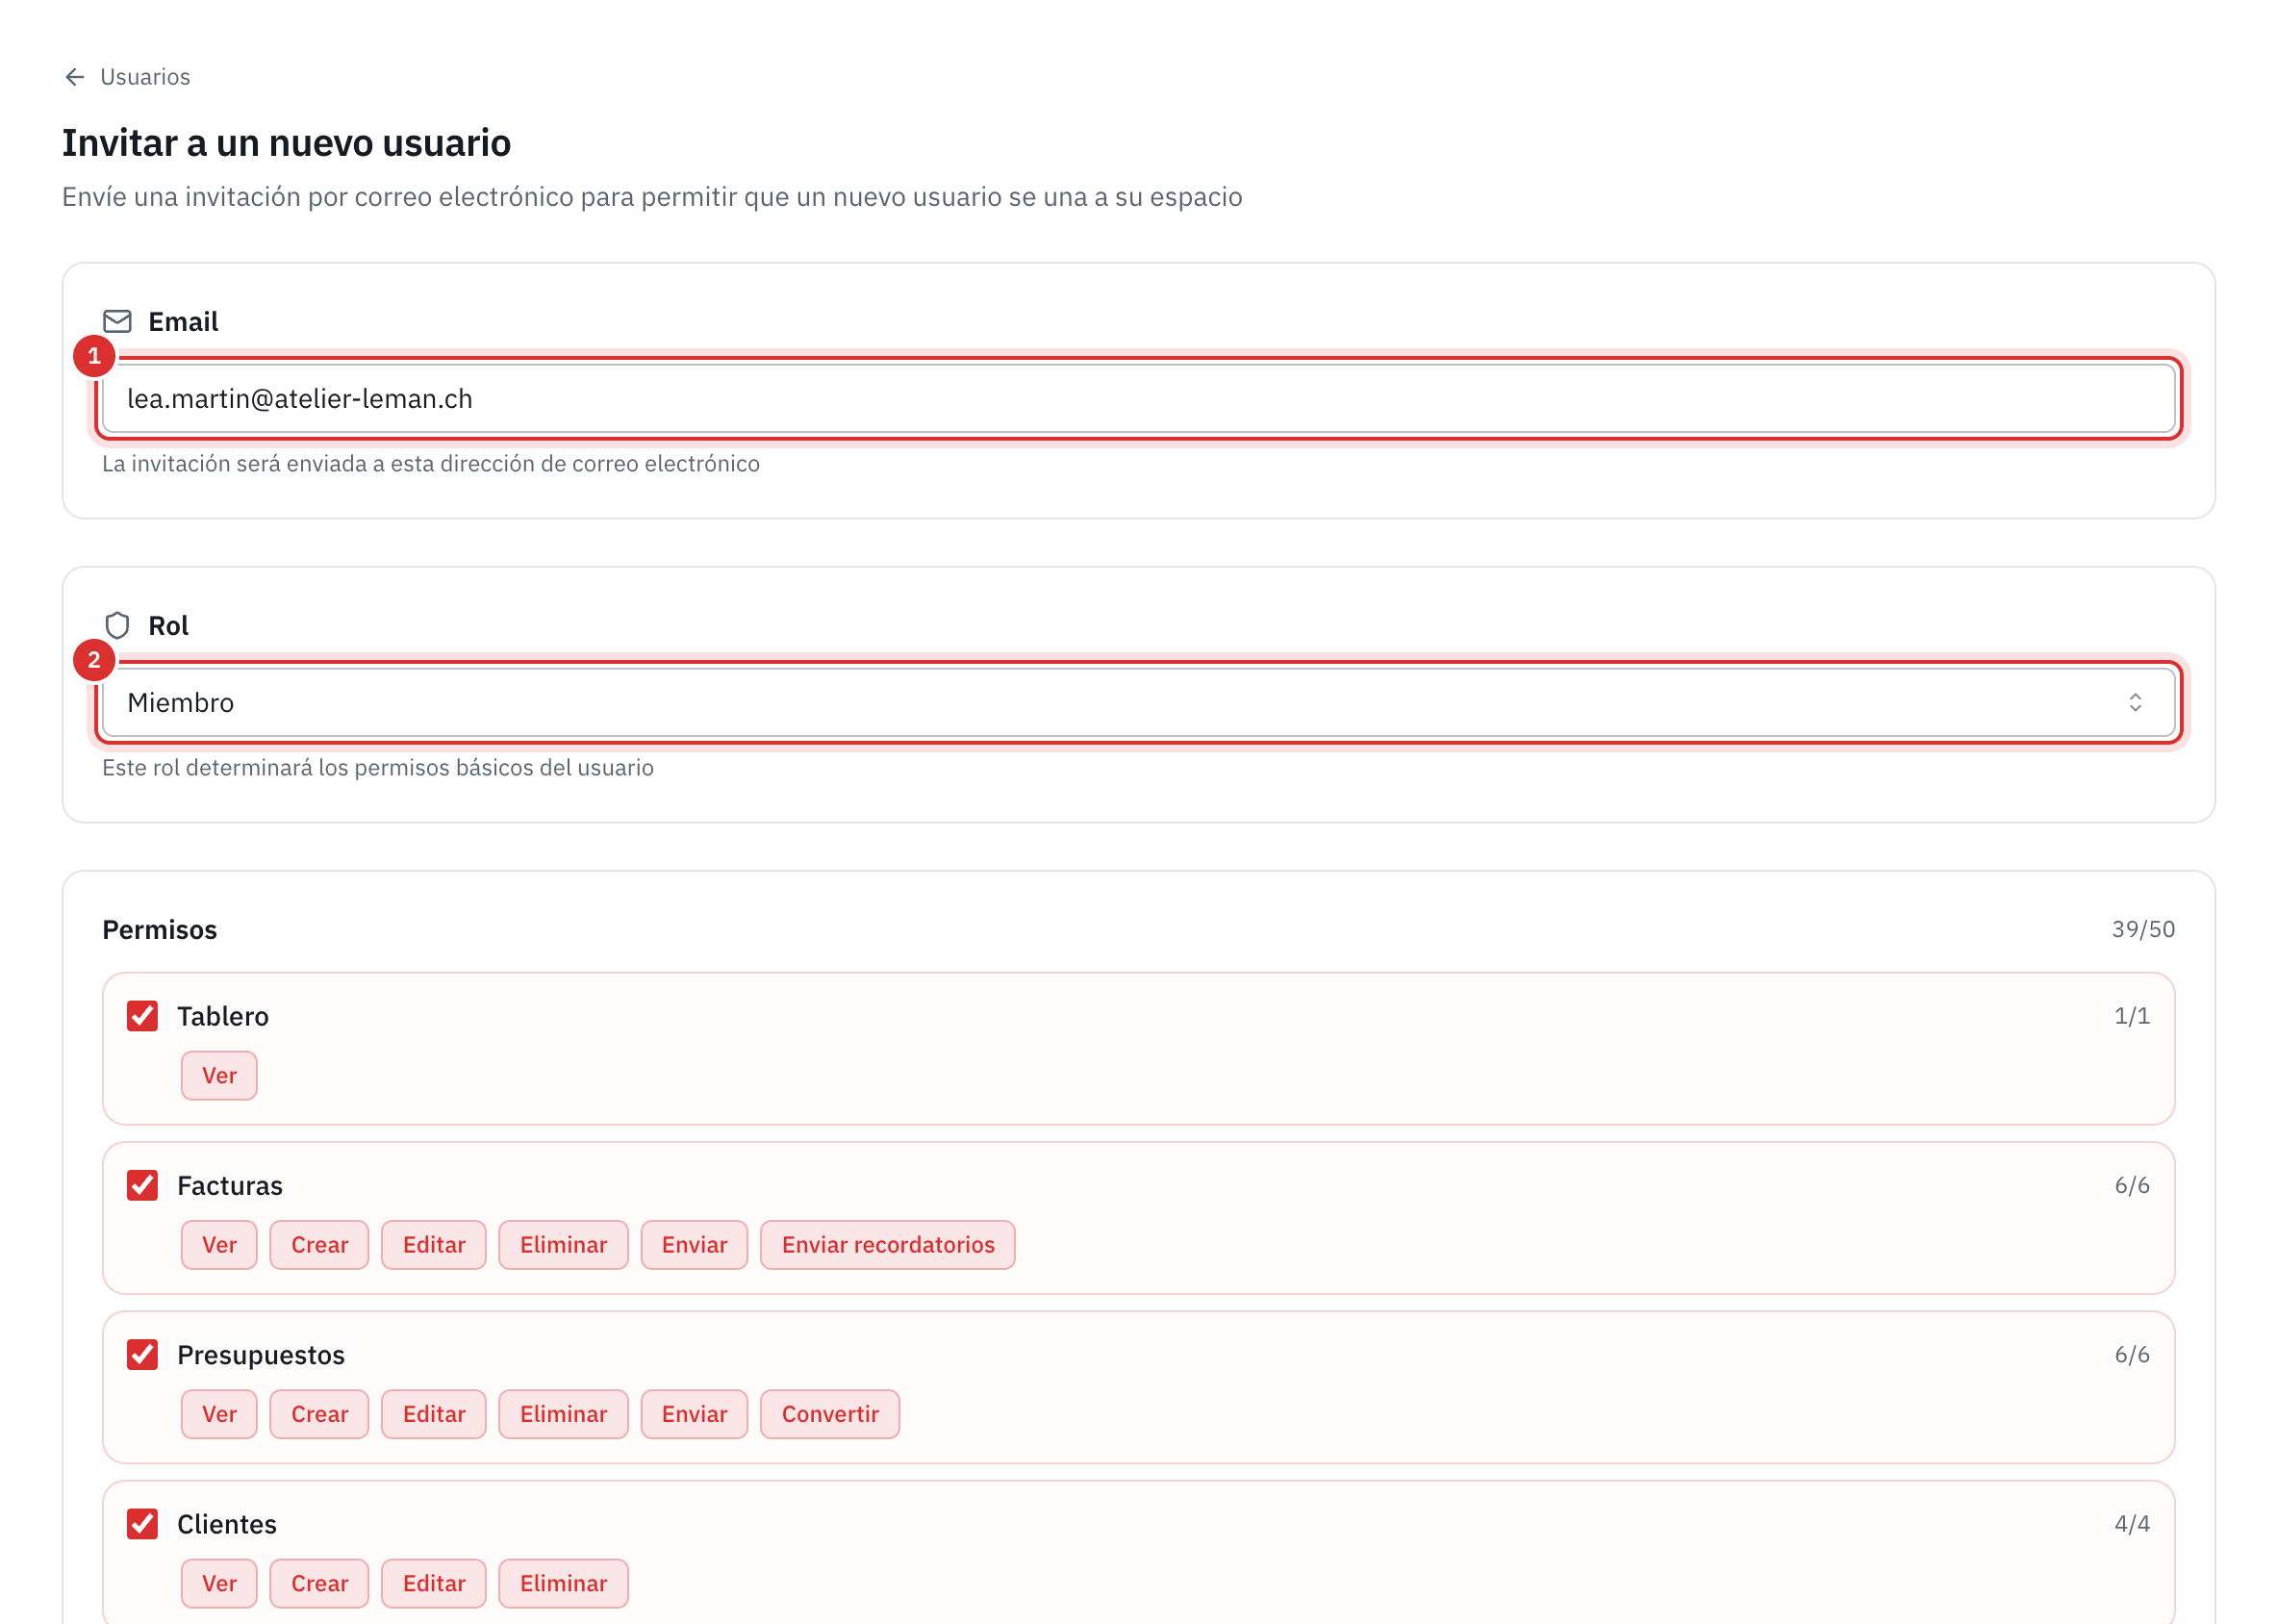Screen dimensions: 2278x1624
Task: Click the 'Invitar a un nuevo usuario' heading
Action: [286, 143]
